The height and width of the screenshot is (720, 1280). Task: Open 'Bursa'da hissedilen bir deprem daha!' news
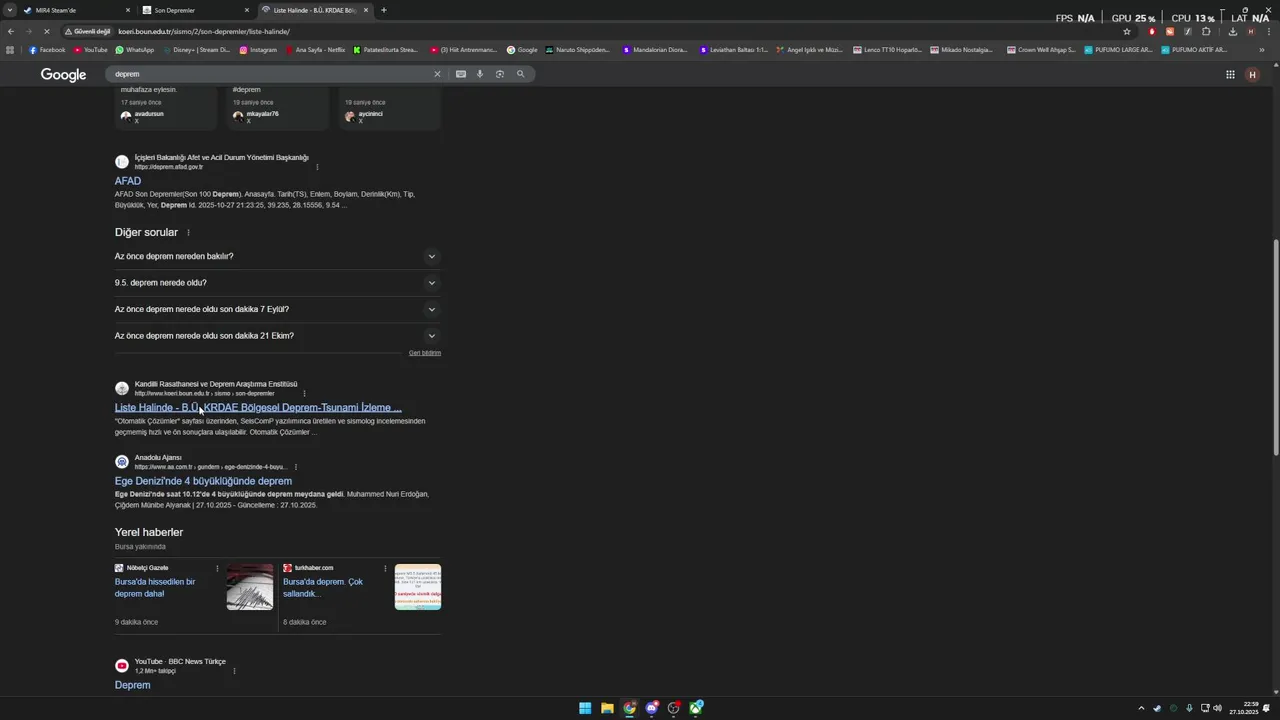[x=155, y=588]
